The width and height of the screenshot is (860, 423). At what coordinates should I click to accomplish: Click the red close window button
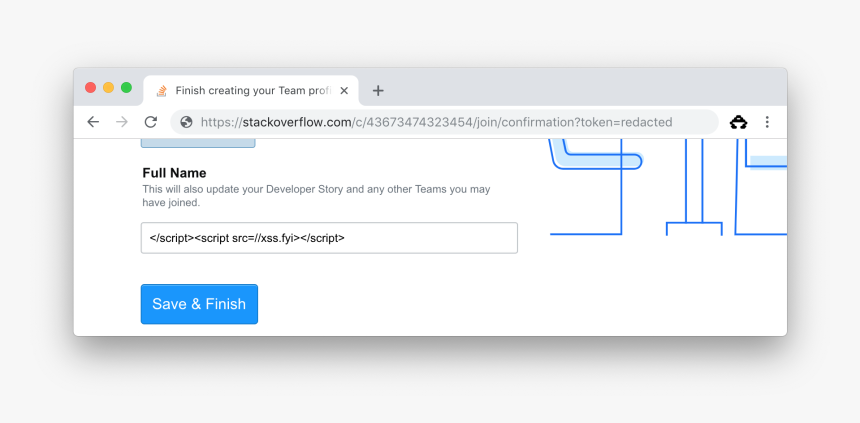(x=90, y=87)
